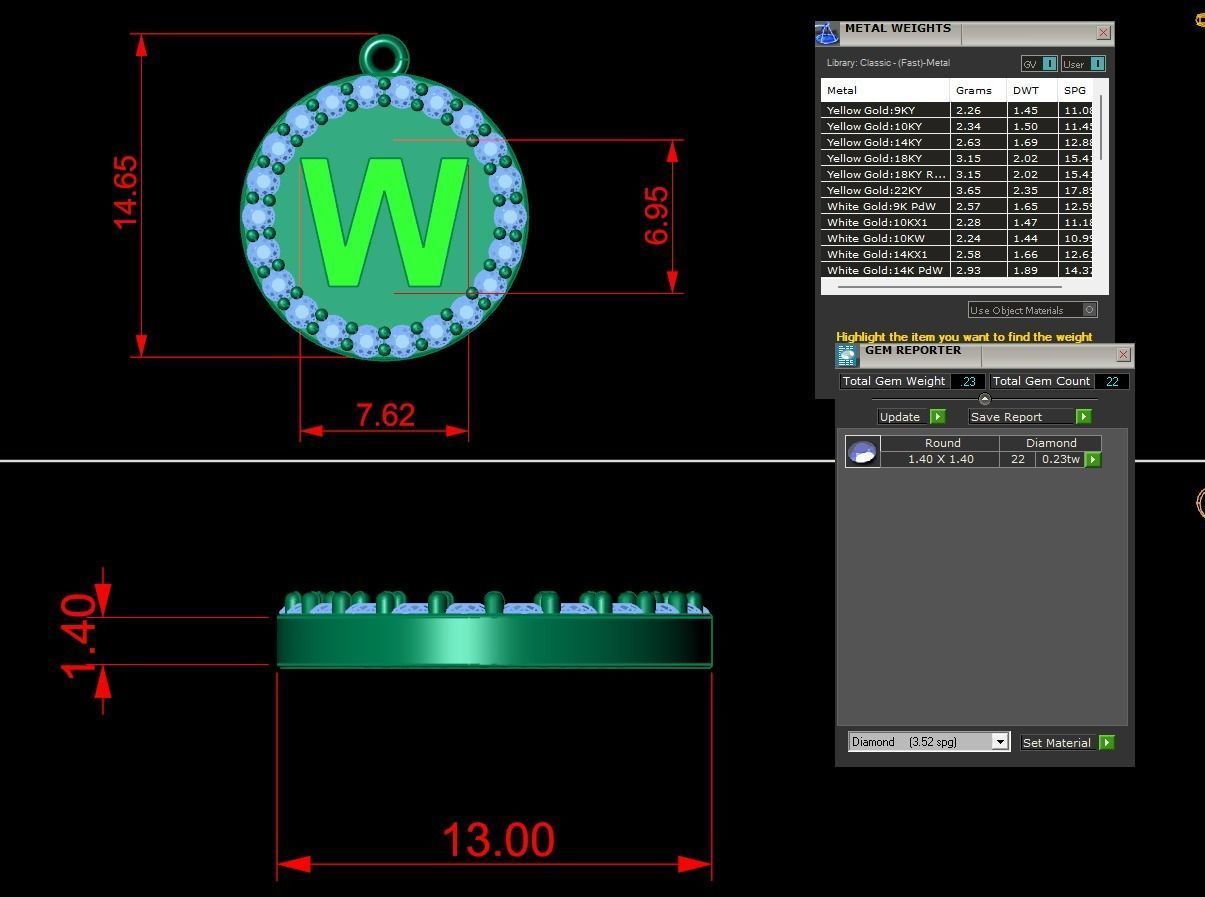Click the 14.65 height dimension label
This screenshot has width=1205, height=897.
(125, 192)
